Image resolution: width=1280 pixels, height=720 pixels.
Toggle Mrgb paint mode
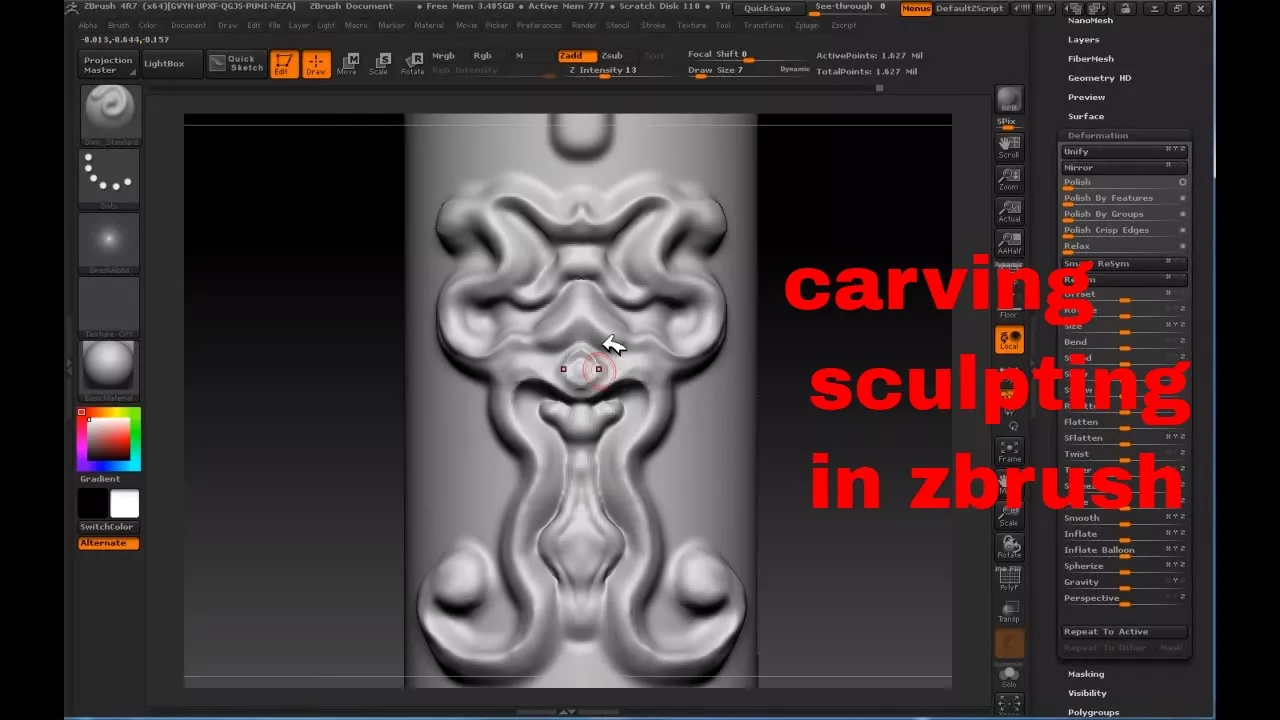(x=443, y=56)
